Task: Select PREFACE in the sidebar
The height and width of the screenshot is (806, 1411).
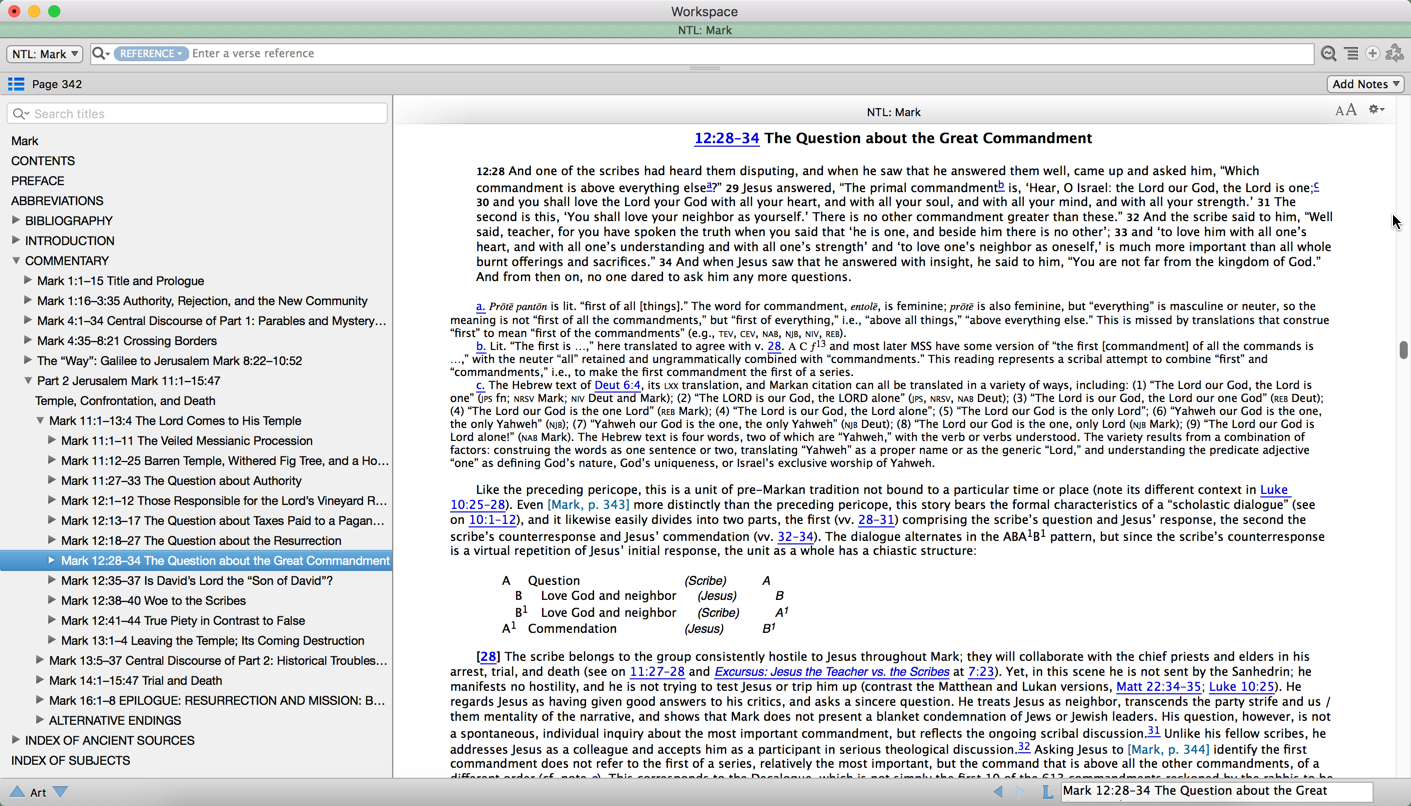Action: (38, 181)
